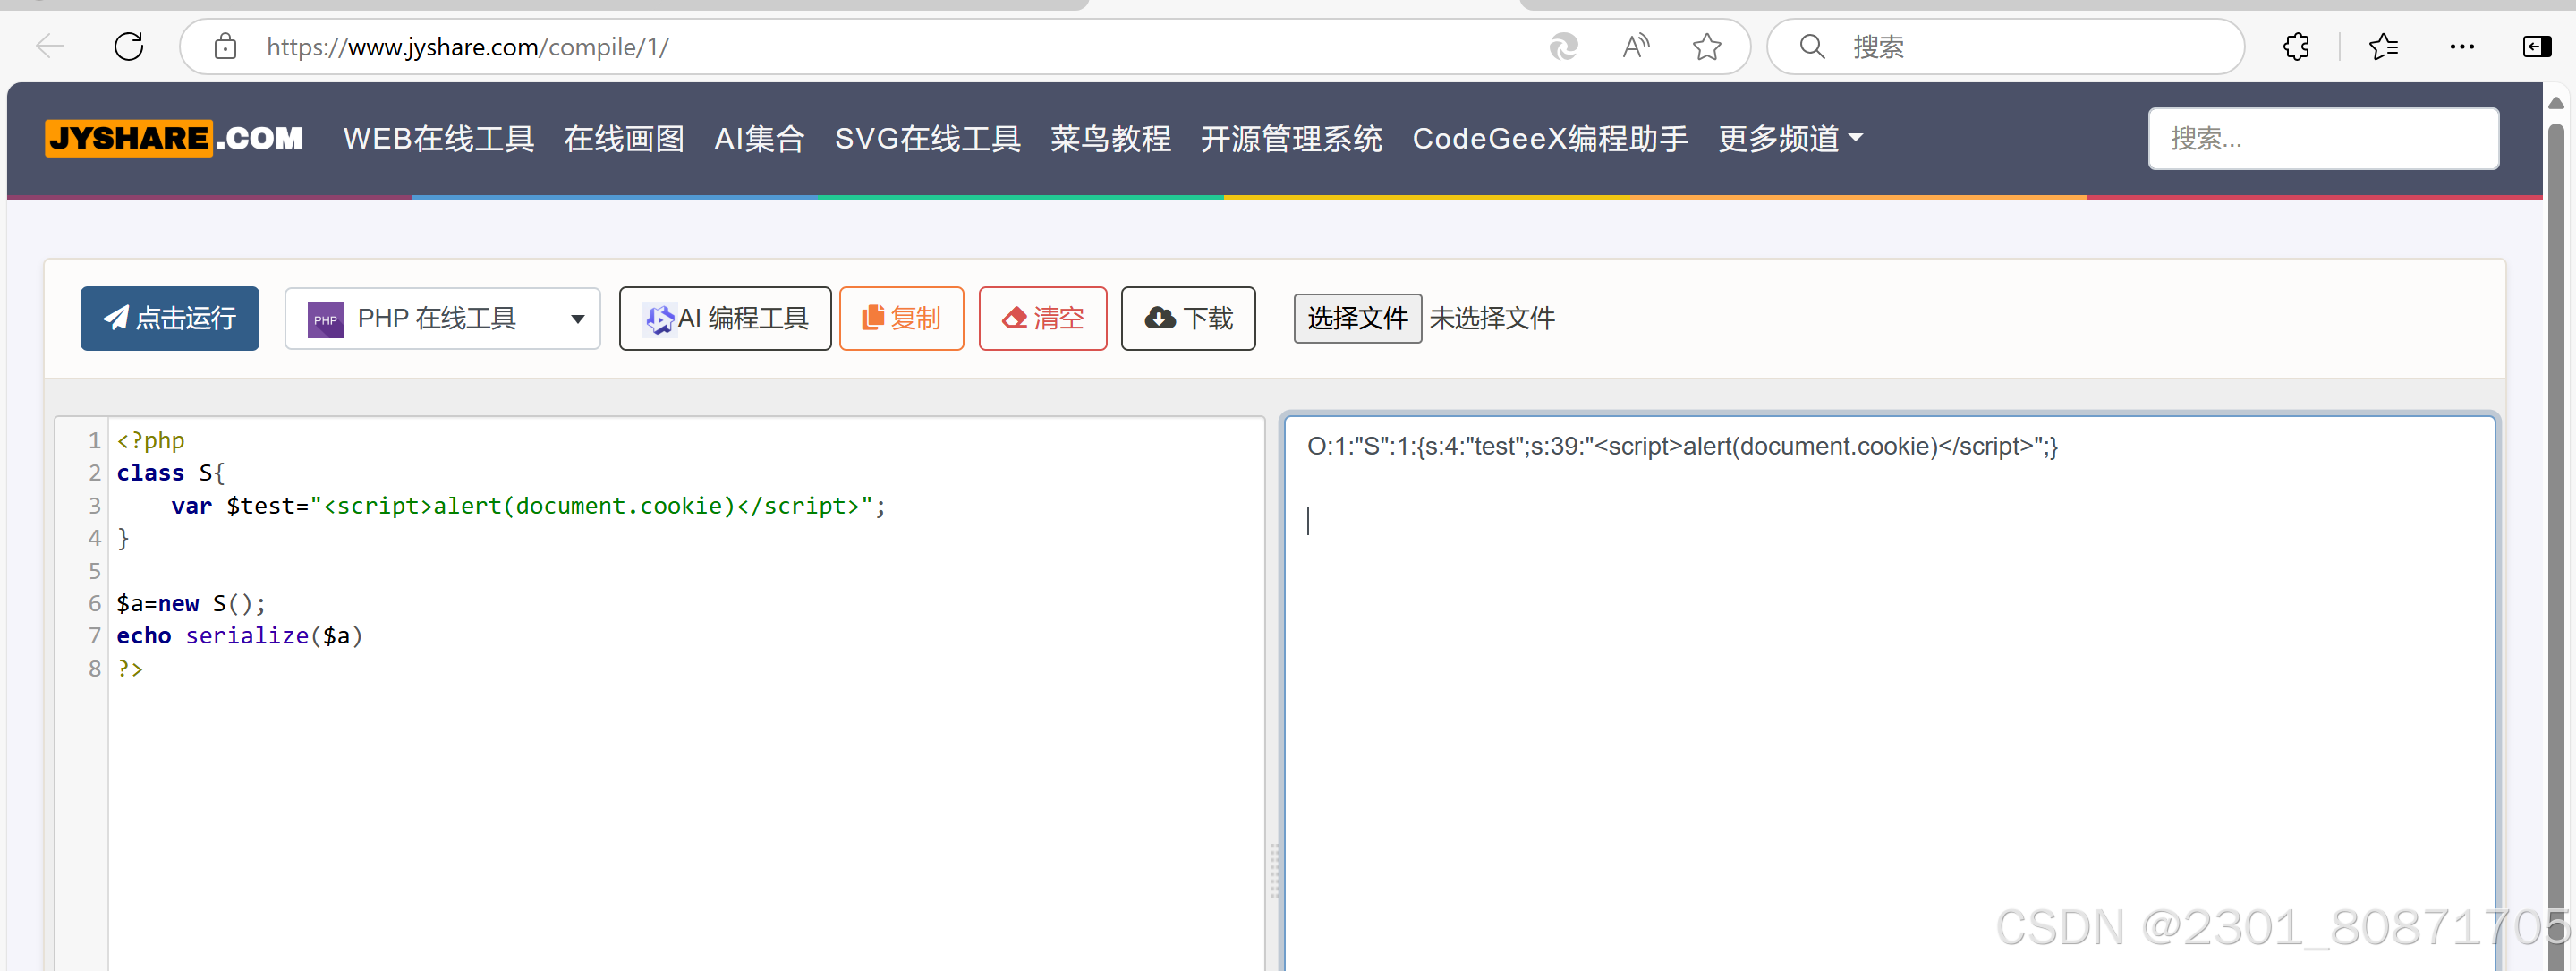Image resolution: width=2576 pixels, height=971 pixels.
Task: Click the read aloud icon in address bar
Action: click(1635, 47)
